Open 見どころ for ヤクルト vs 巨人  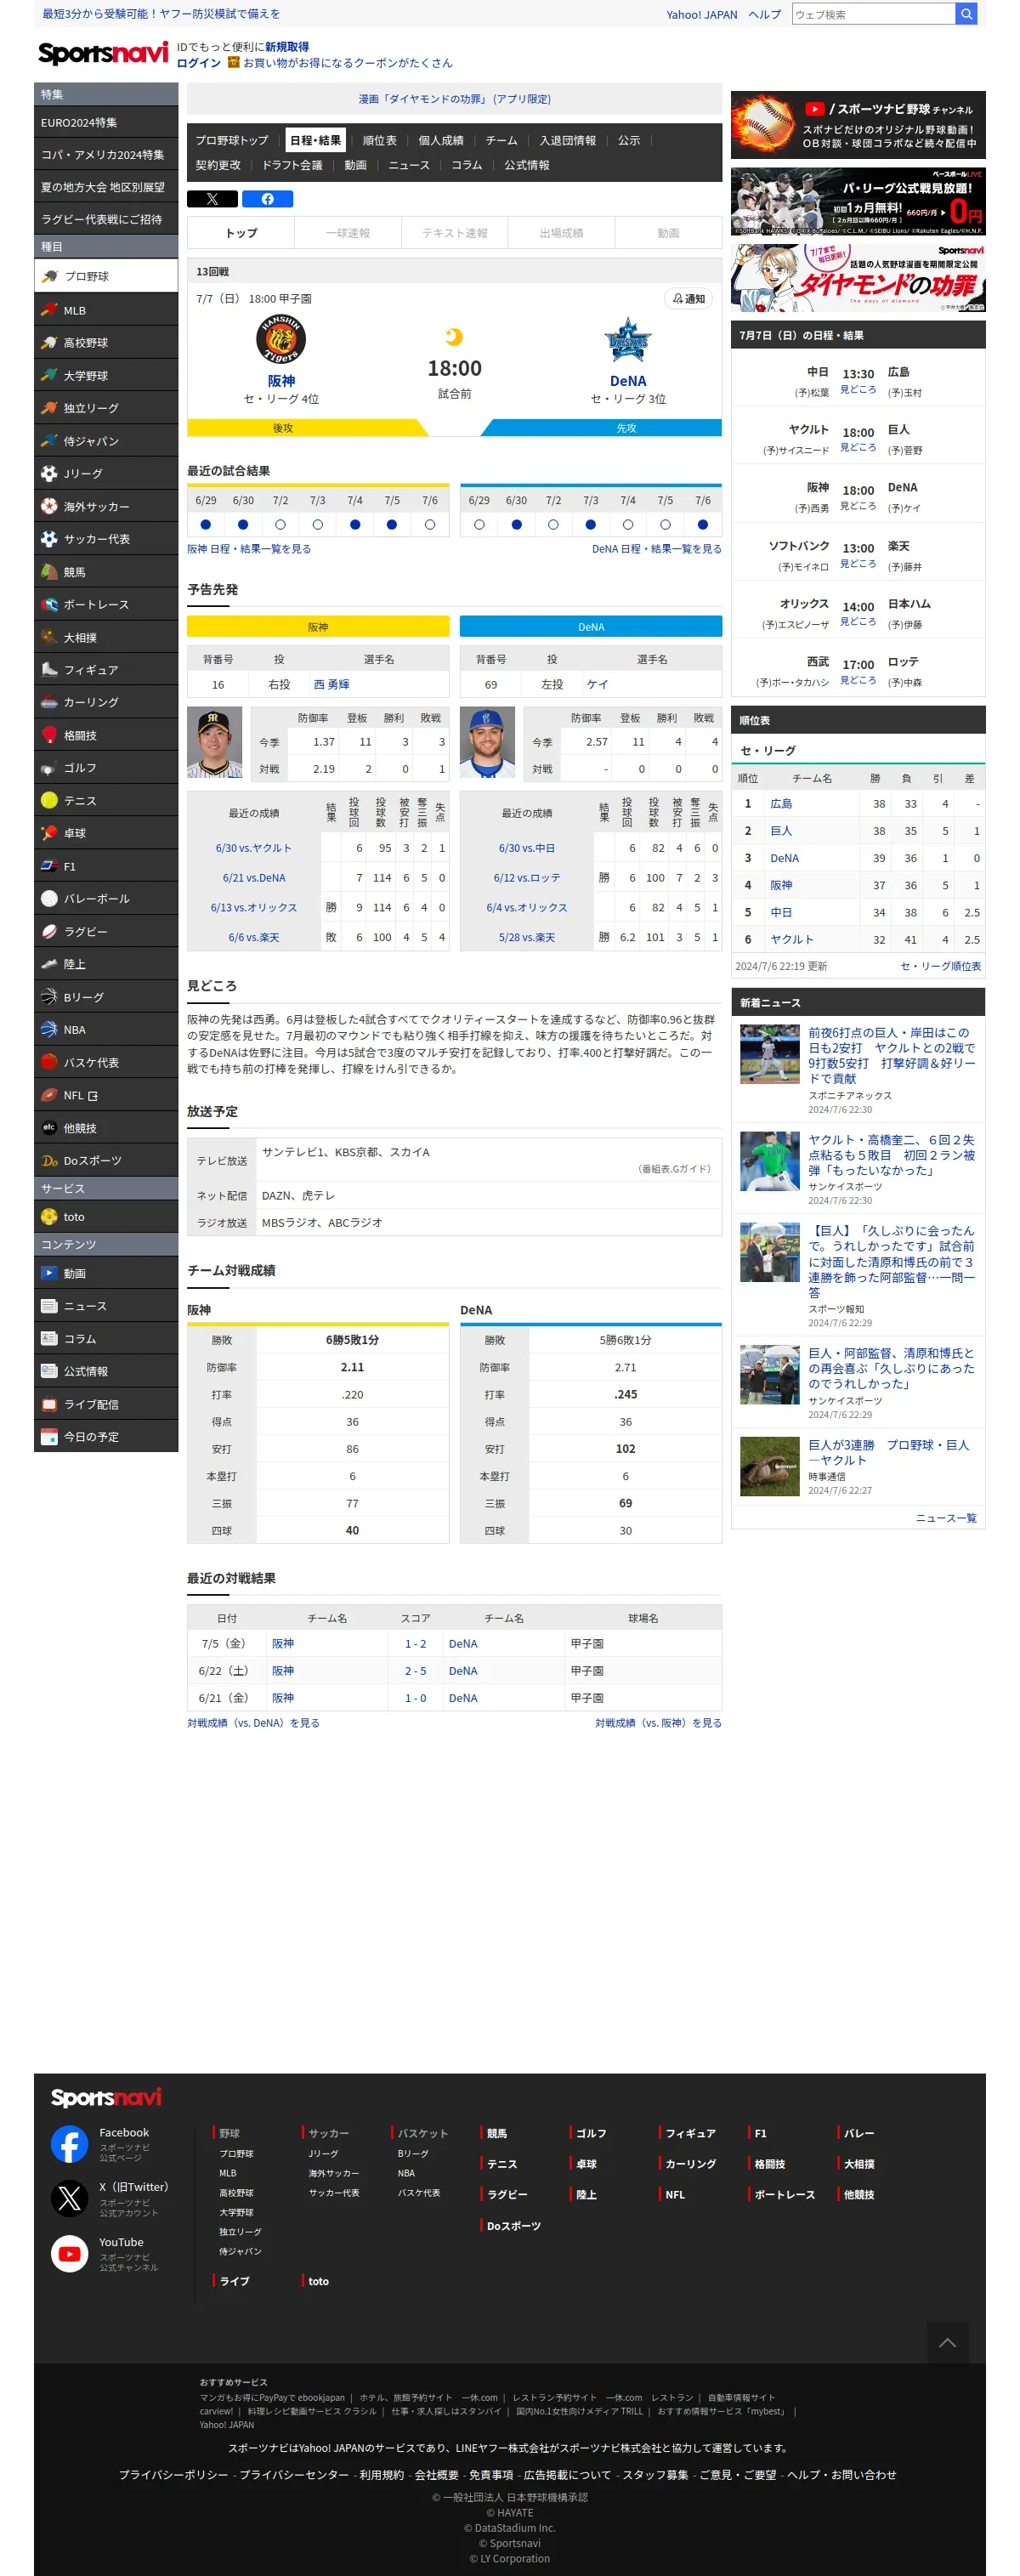857,447
